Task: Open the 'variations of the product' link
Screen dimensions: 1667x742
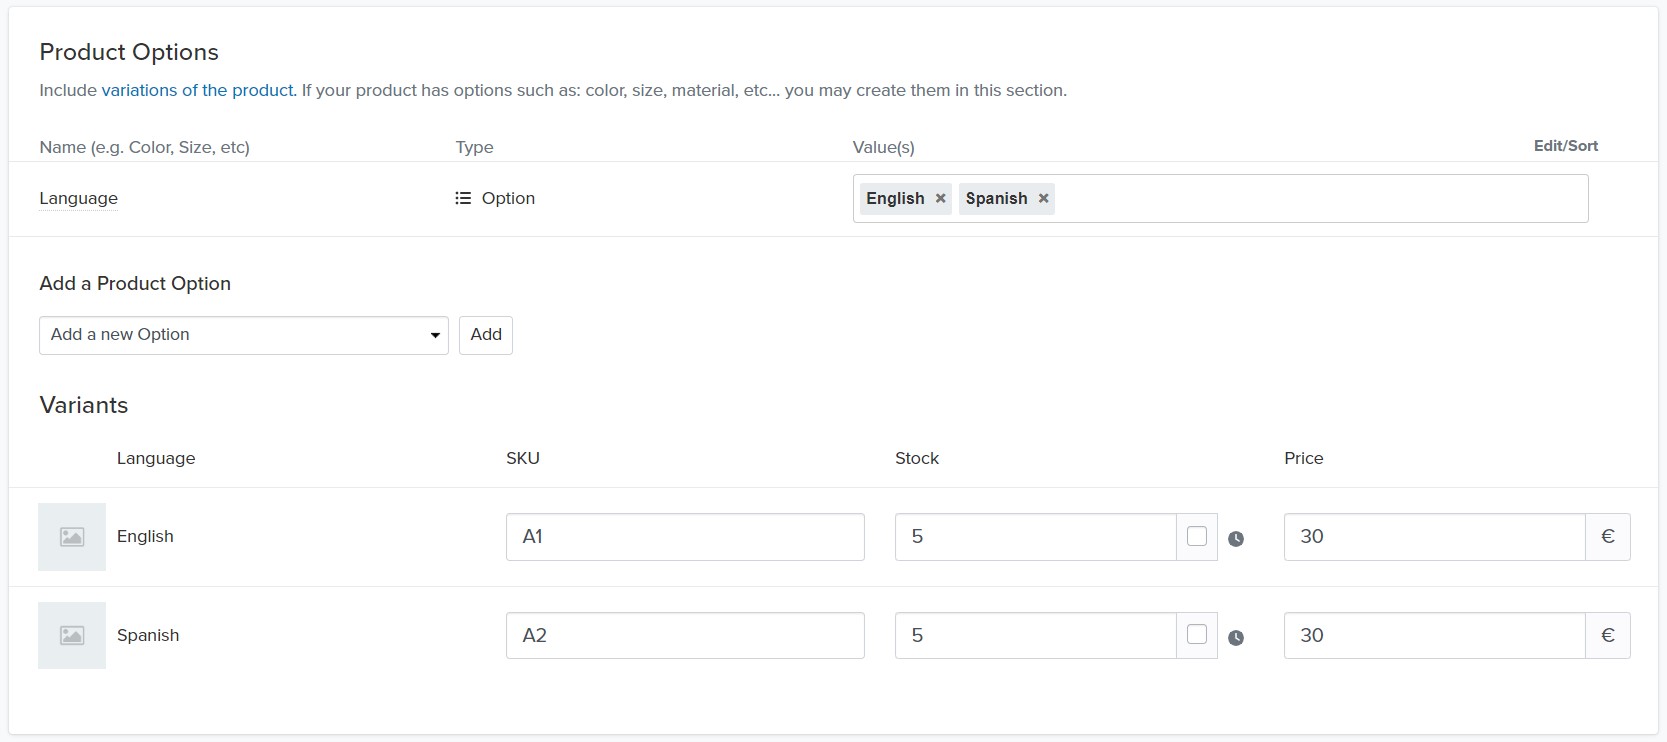Action: coord(198,90)
